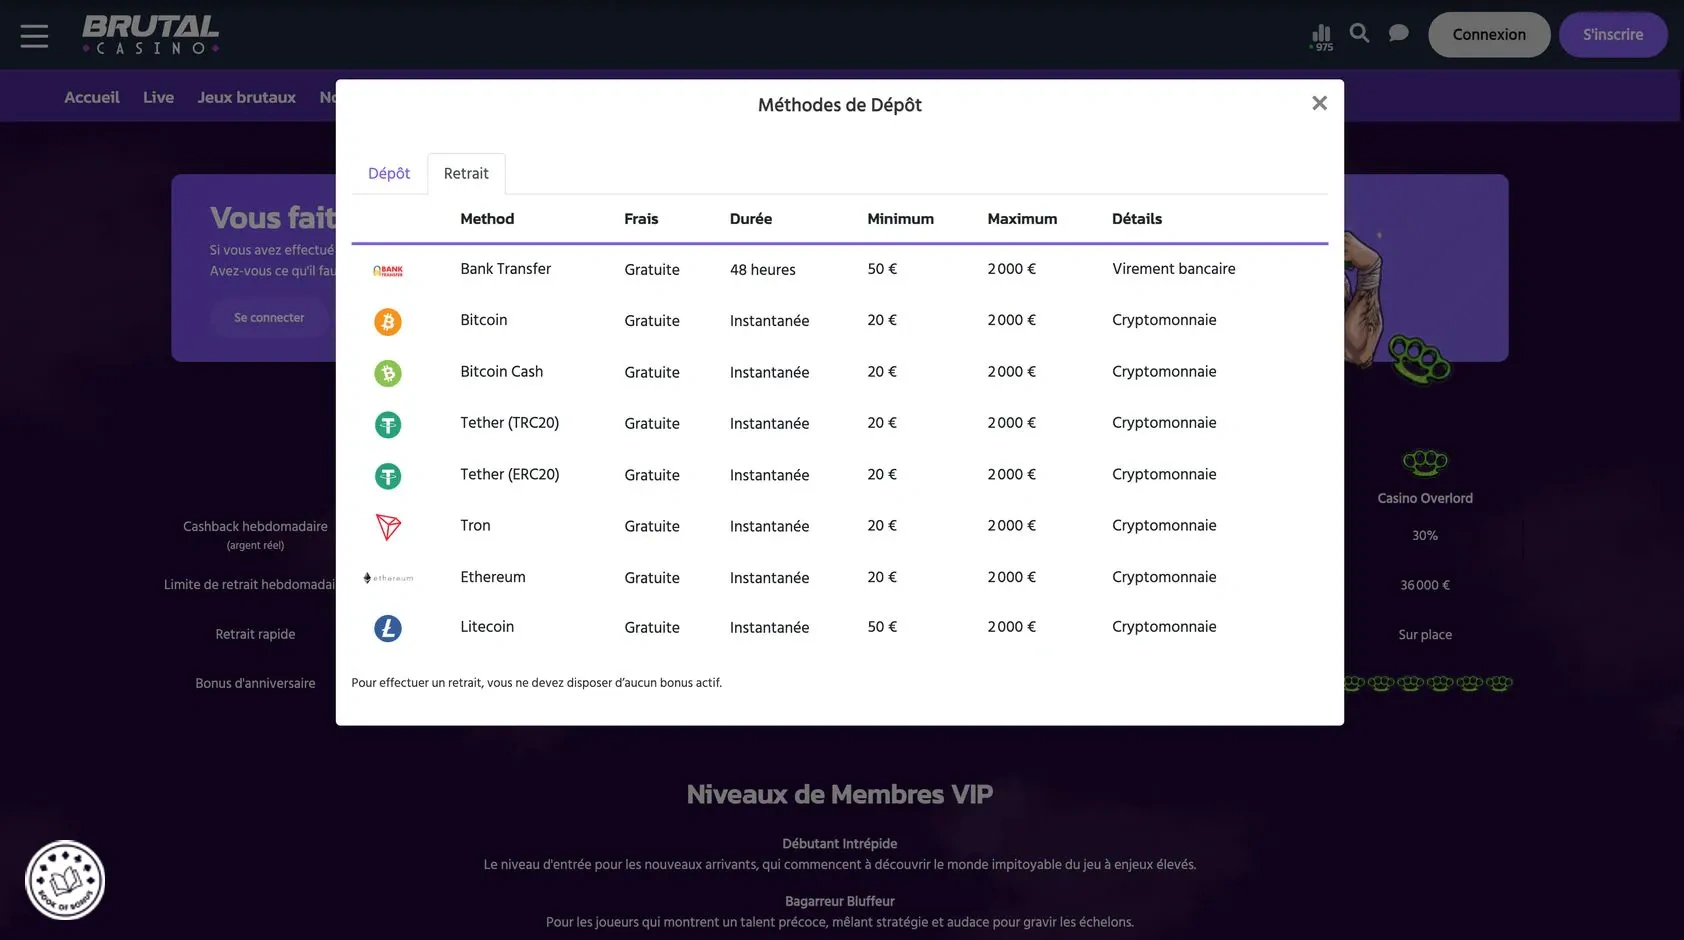This screenshot has width=1684, height=940.
Task: Open Jeux brutaux menu item
Action: click(246, 97)
